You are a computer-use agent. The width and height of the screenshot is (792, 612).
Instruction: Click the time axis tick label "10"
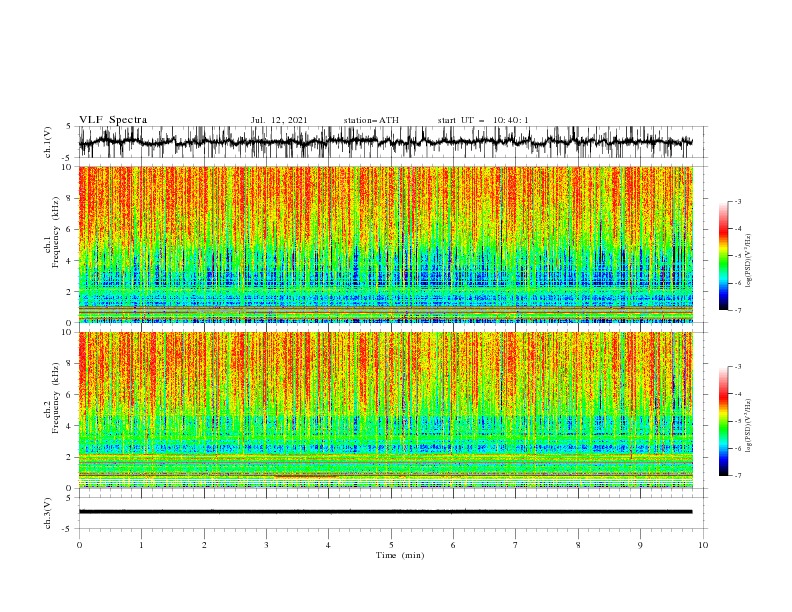pyautogui.click(x=703, y=545)
